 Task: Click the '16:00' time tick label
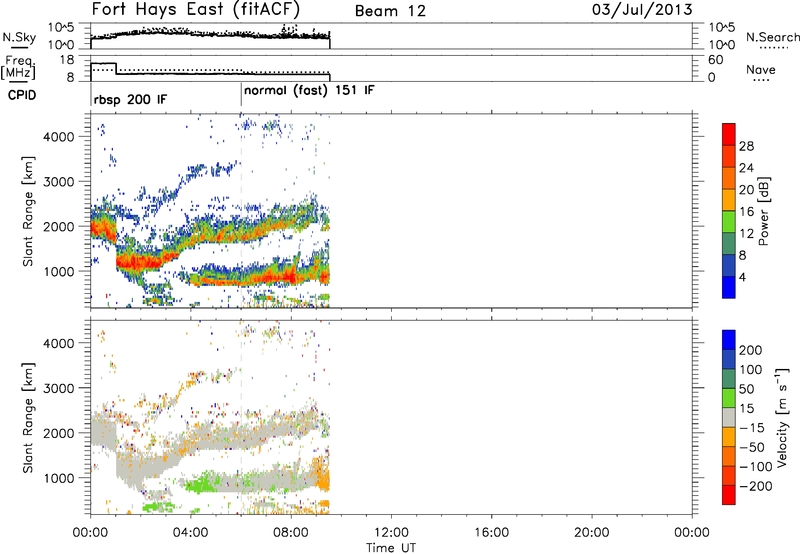pos(491,533)
